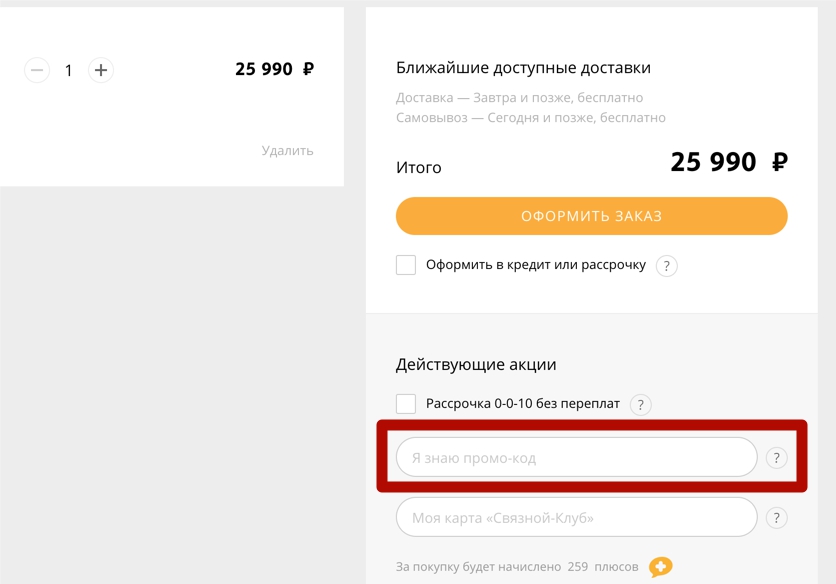Viewport: 836px width, 584px height.
Task: Click the Оформить в кредит или рассрочку label
Action: (536, 265)
